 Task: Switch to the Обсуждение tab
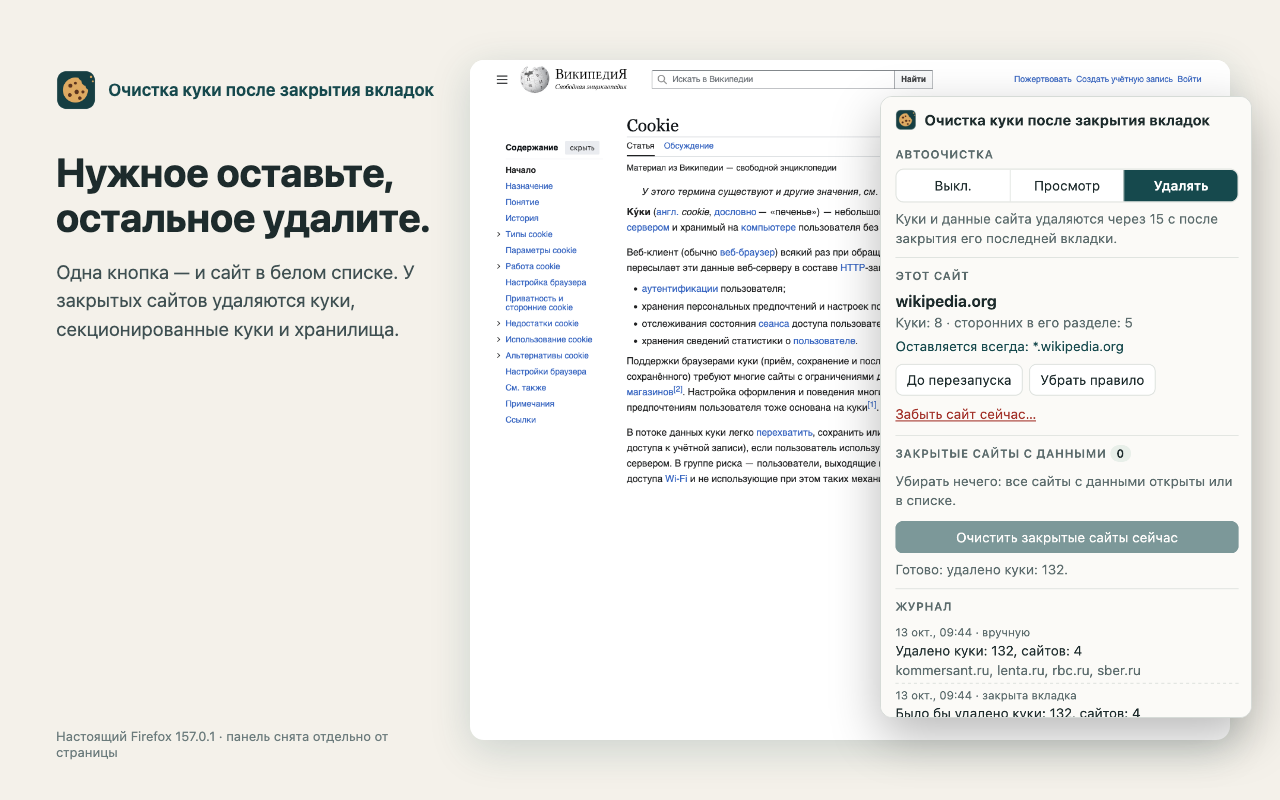(x=689, y=146)
